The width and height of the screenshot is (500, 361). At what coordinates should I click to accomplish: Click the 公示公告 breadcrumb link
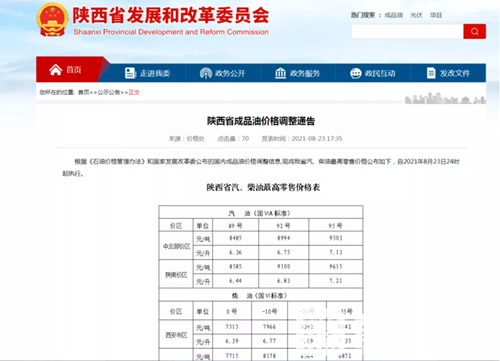[x=109, y=92]
